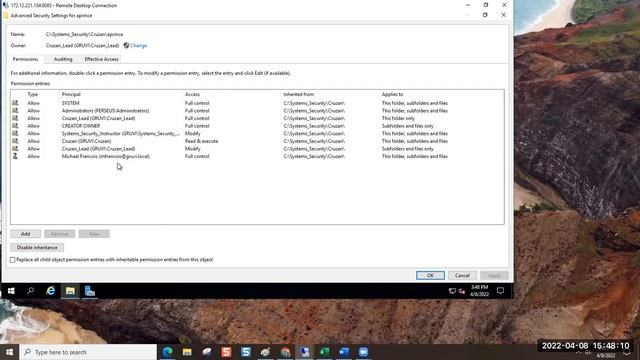Screen dimensions: 640x360
Task: Open Server Manager on remote taskbar
Action: click(x=90, y=291)
